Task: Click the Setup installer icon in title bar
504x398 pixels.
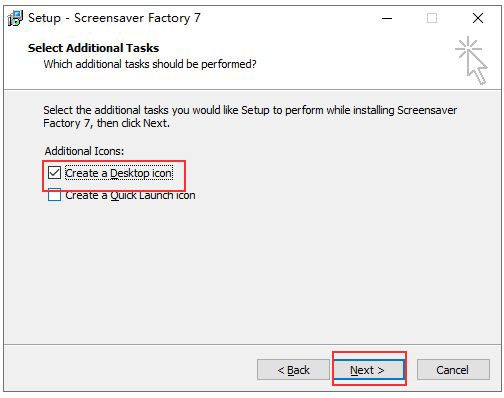Action: (15, 18)
